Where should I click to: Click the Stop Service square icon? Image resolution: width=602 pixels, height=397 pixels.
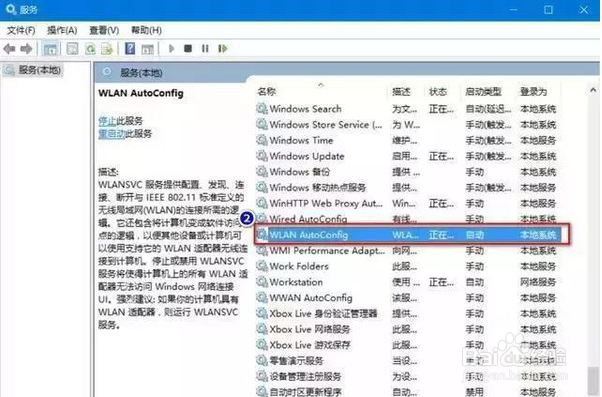188,49
